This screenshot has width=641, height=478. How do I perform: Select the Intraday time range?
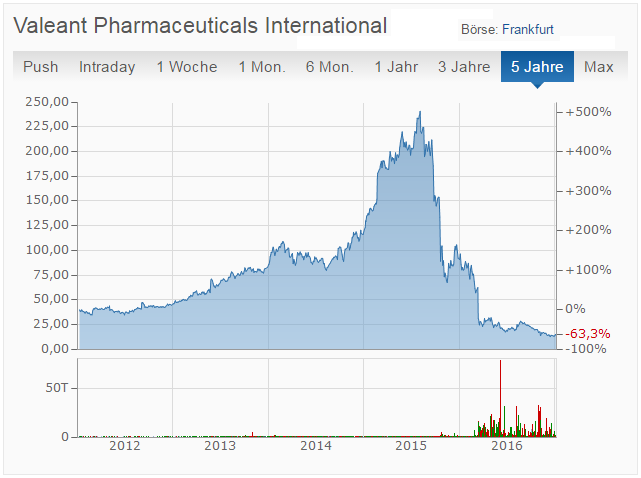(107, 67)
